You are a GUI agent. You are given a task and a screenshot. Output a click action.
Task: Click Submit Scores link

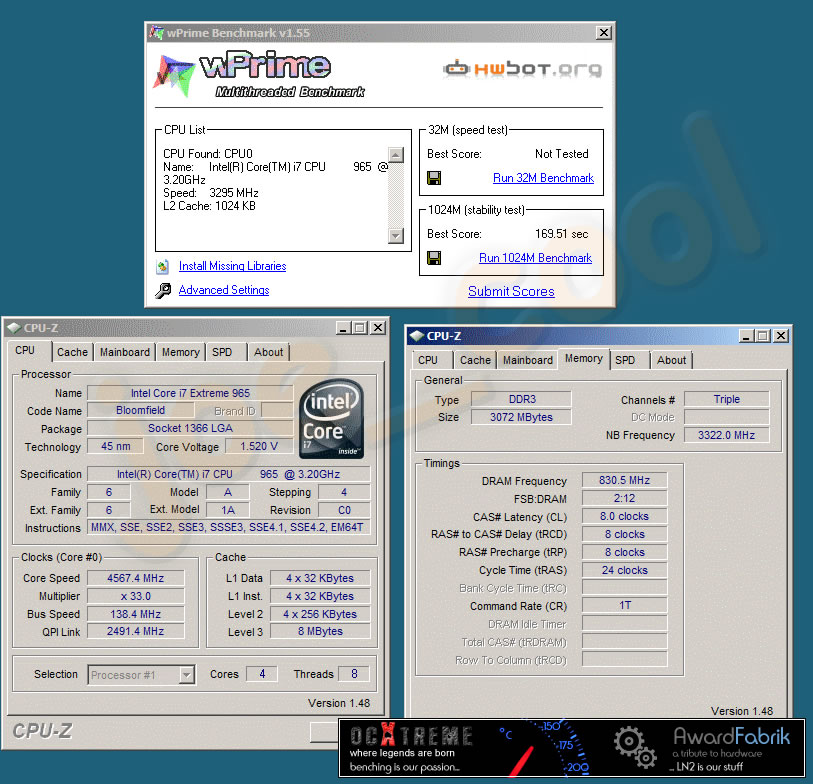pos(511,291)
